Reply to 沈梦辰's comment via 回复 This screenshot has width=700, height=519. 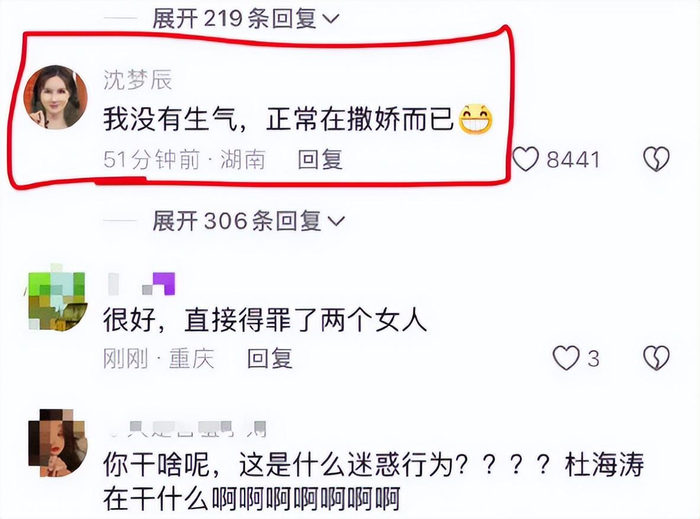[320, 160]
